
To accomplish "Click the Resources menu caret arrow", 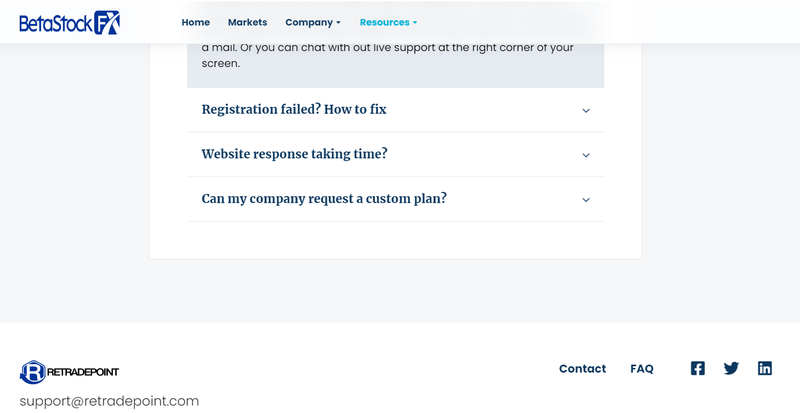I will (415, 22).
